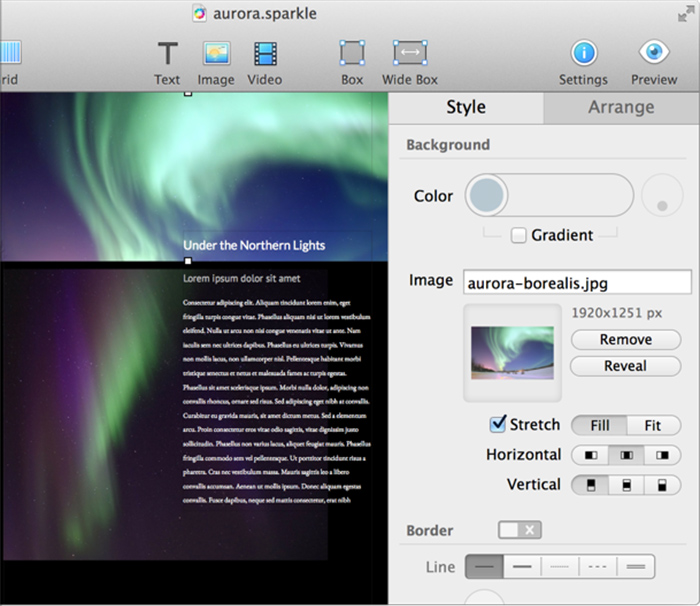Switch to the Arrange tab

[621, 107]
